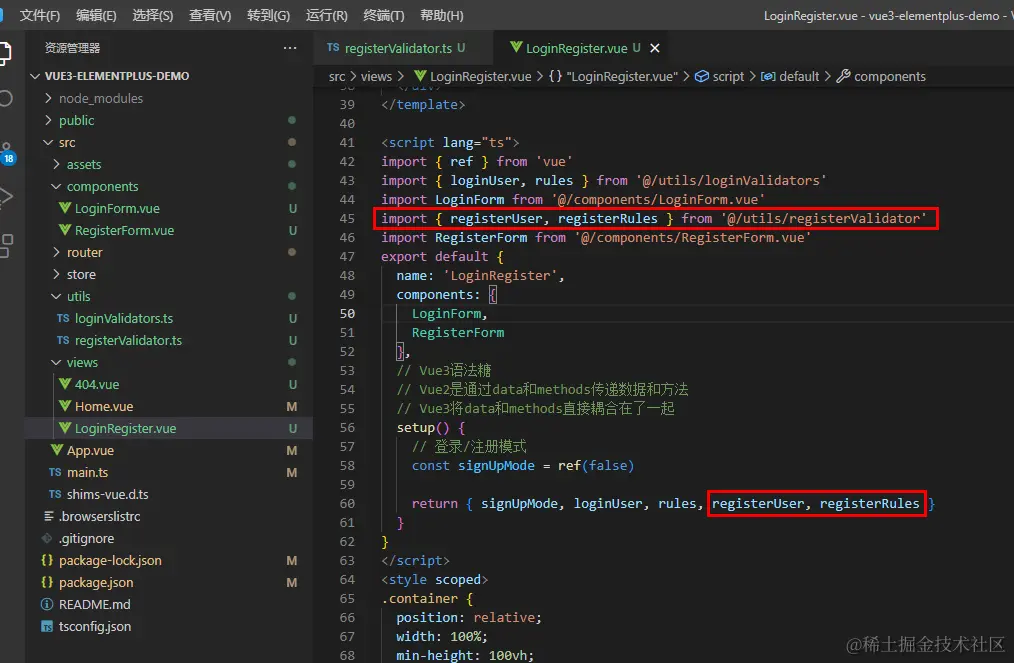
Task: Close the LoginRegister.vue tab
Action: [x=654, y=49]
